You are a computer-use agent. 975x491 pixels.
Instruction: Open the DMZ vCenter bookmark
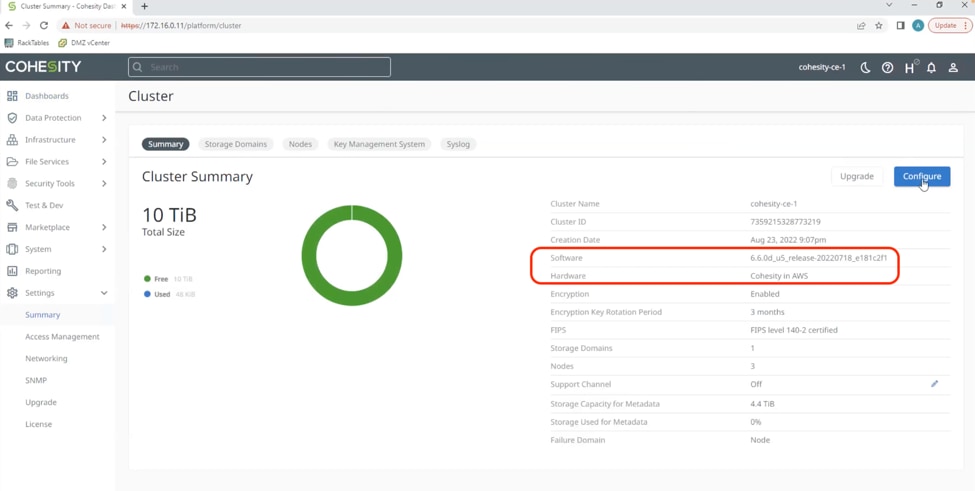[84, 43]
